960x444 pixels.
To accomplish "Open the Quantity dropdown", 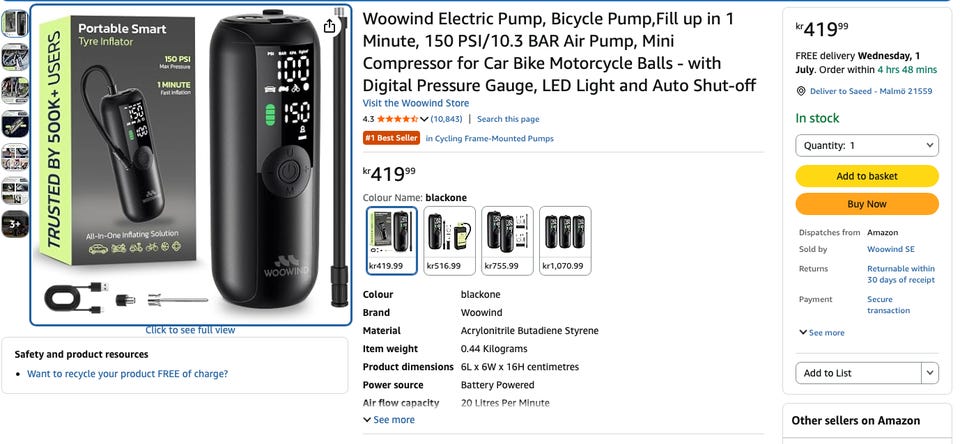I will (866, 146).
